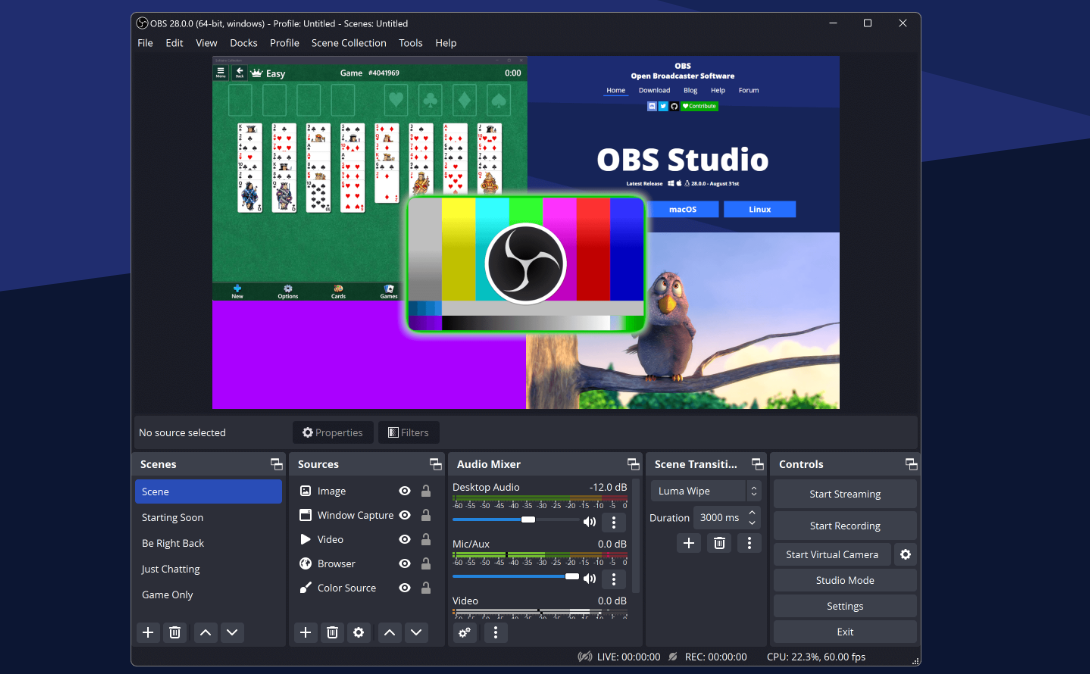1090x674 pixels.
Task: Pop out the Audio Mixer dock
Action: [x=633, y=464]
